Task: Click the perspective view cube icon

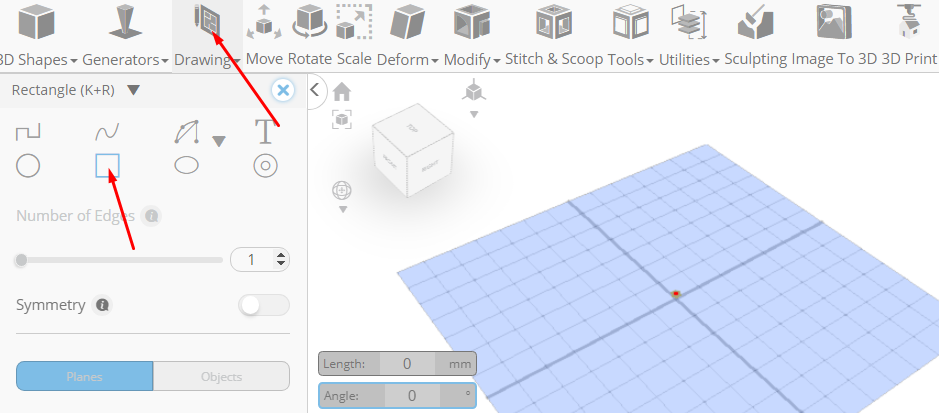Action: pos(474,91)
